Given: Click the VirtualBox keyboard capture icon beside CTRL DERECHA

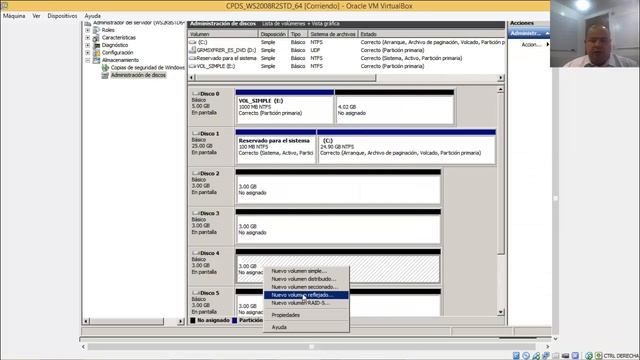Looking at the screenshot, I should point(598,356).
